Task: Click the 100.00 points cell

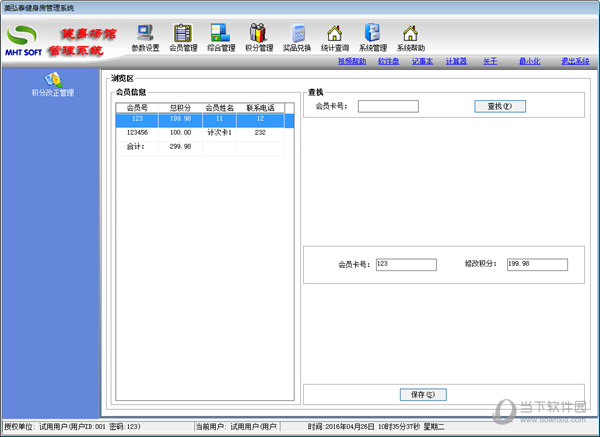Action: (180, 133)
